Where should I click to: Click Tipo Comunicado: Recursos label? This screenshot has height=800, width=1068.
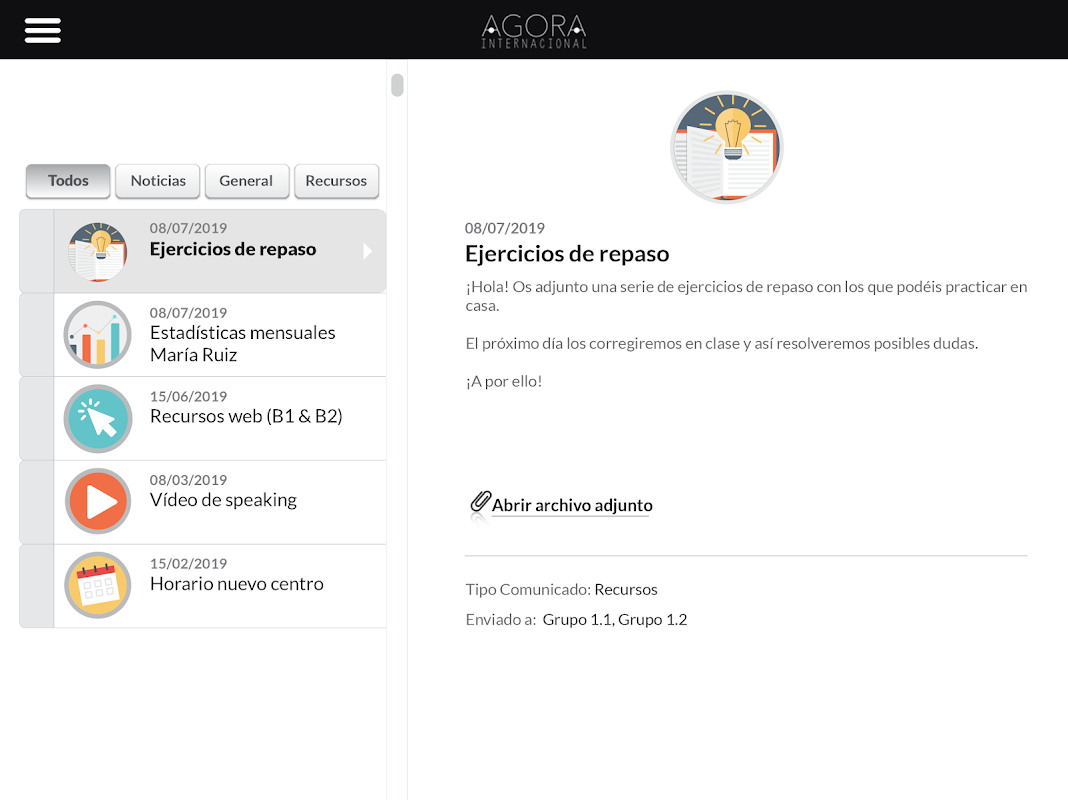coord(562,590)
